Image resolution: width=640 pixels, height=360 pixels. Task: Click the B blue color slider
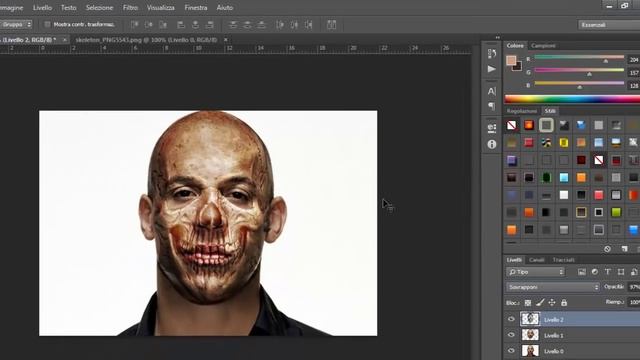(579, 83)
